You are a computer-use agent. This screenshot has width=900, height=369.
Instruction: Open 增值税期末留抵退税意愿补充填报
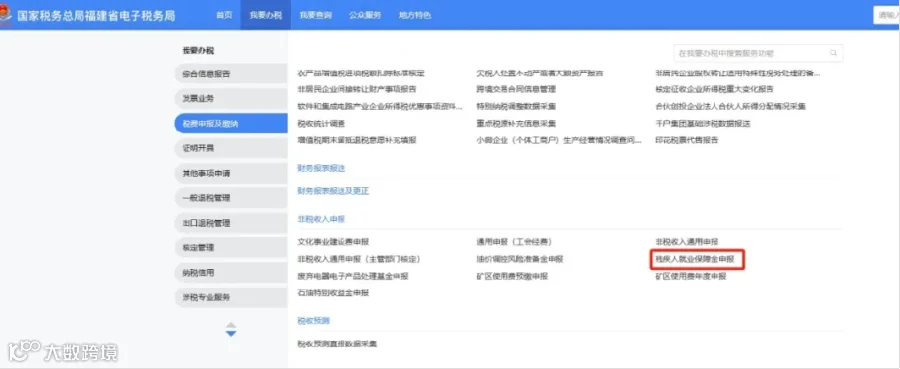(356, 140)
